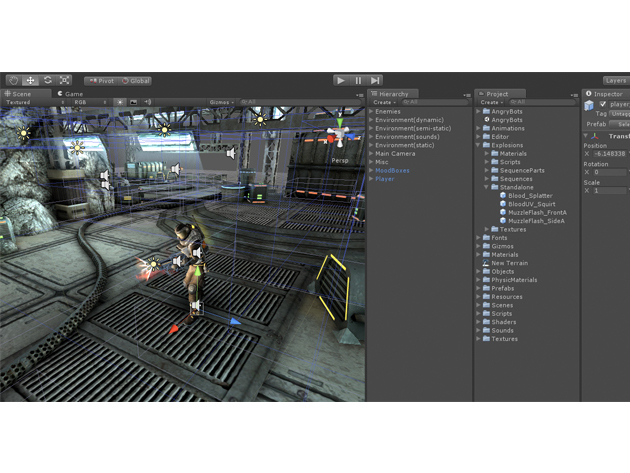Click the BloodUV_Squirt prefab icon
Viewport: 630px width, 473px height.
[503, 204]
